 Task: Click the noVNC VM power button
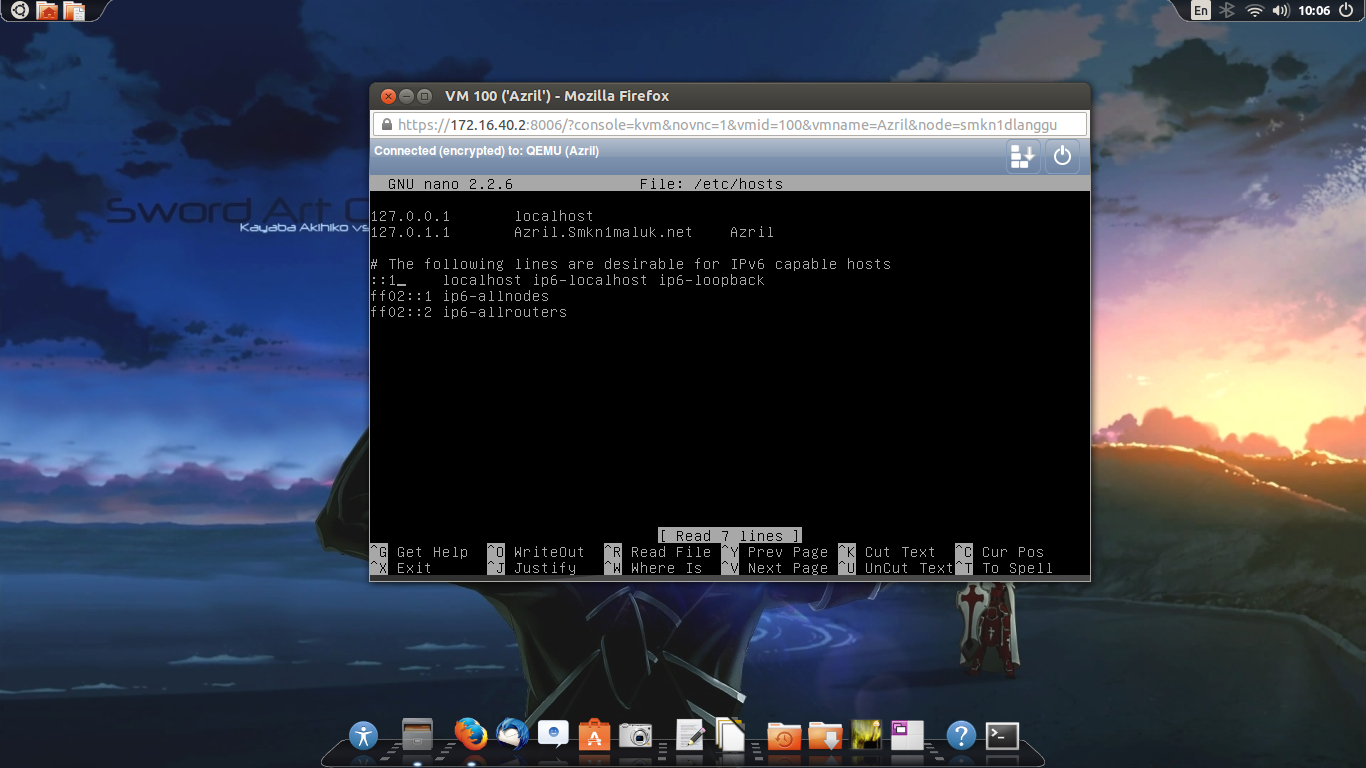click(x=1062, y=156)
